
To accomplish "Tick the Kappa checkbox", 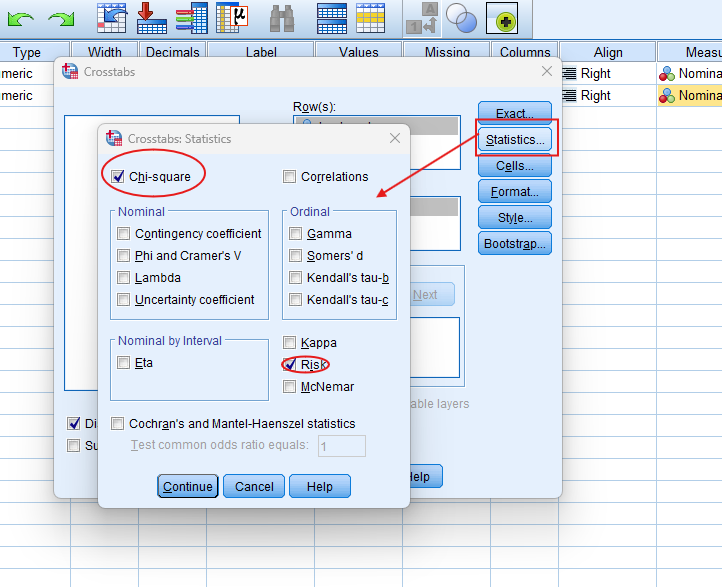I will 290,343.
